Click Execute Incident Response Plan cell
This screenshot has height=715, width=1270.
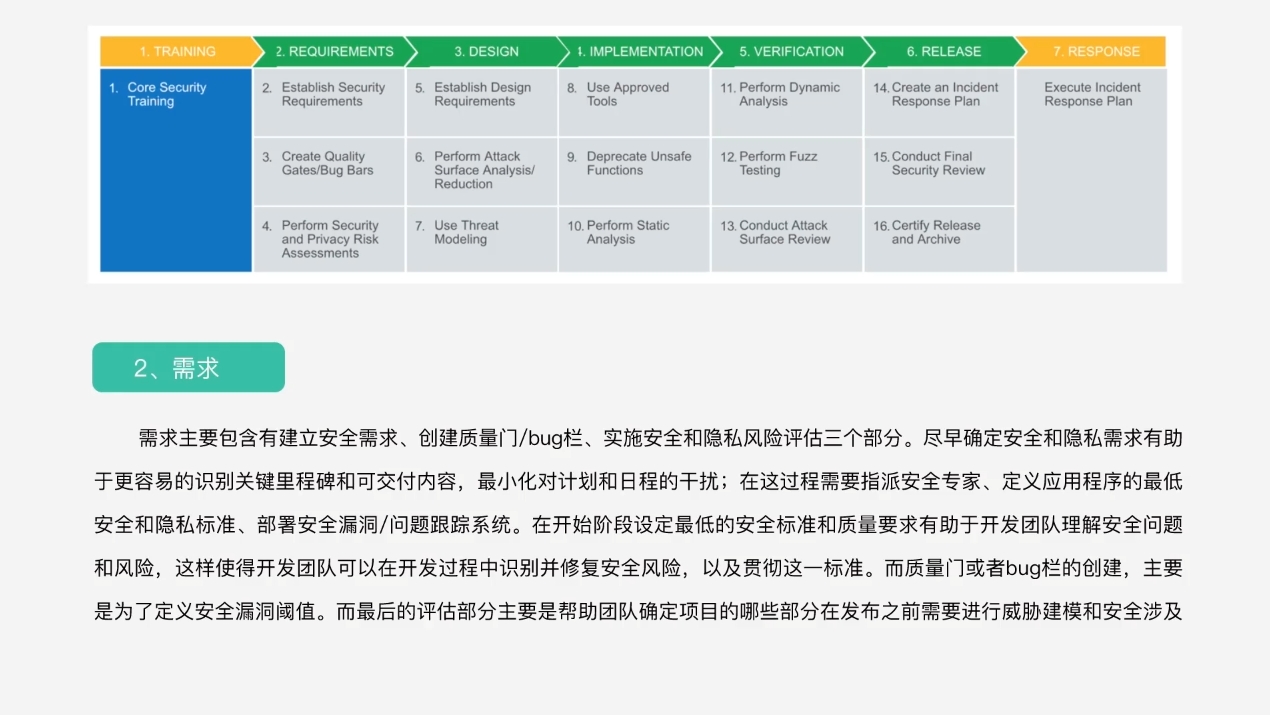tap(1092, 170)
